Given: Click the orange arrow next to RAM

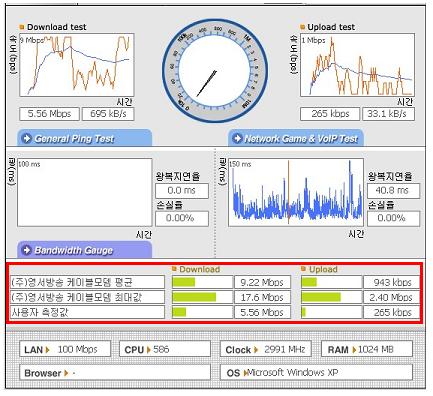Looking at the screenshot, I should click(x=354, y=350).
